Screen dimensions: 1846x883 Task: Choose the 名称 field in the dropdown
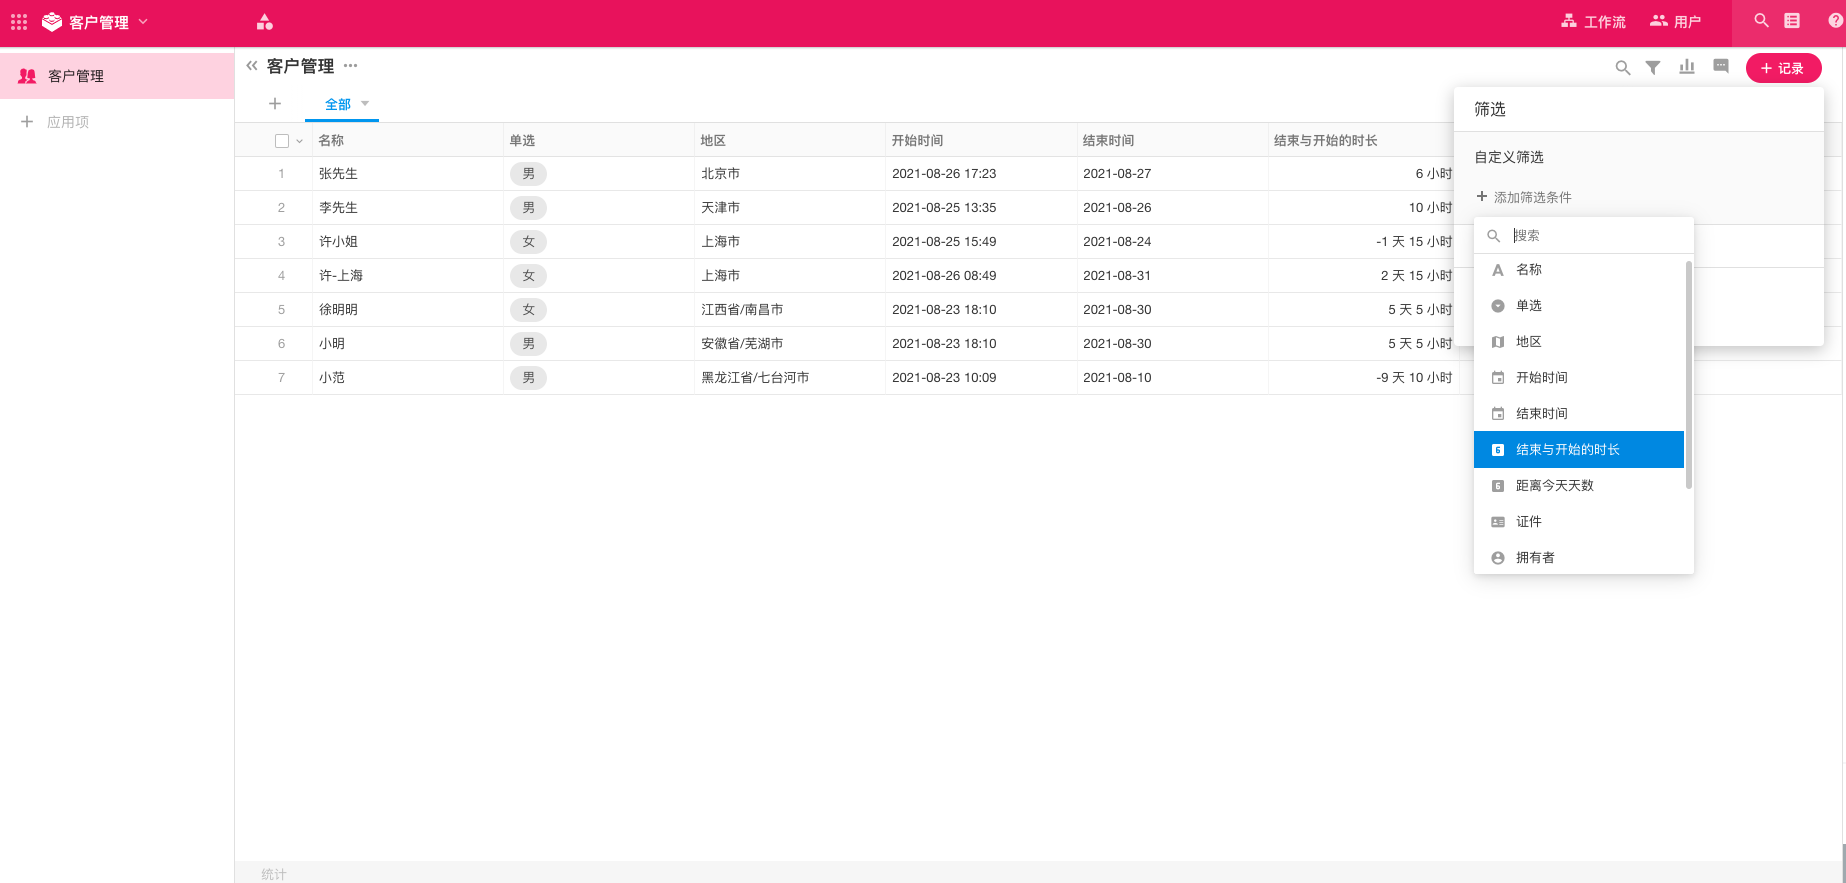pyautogui.click(x=1579, y=270)
